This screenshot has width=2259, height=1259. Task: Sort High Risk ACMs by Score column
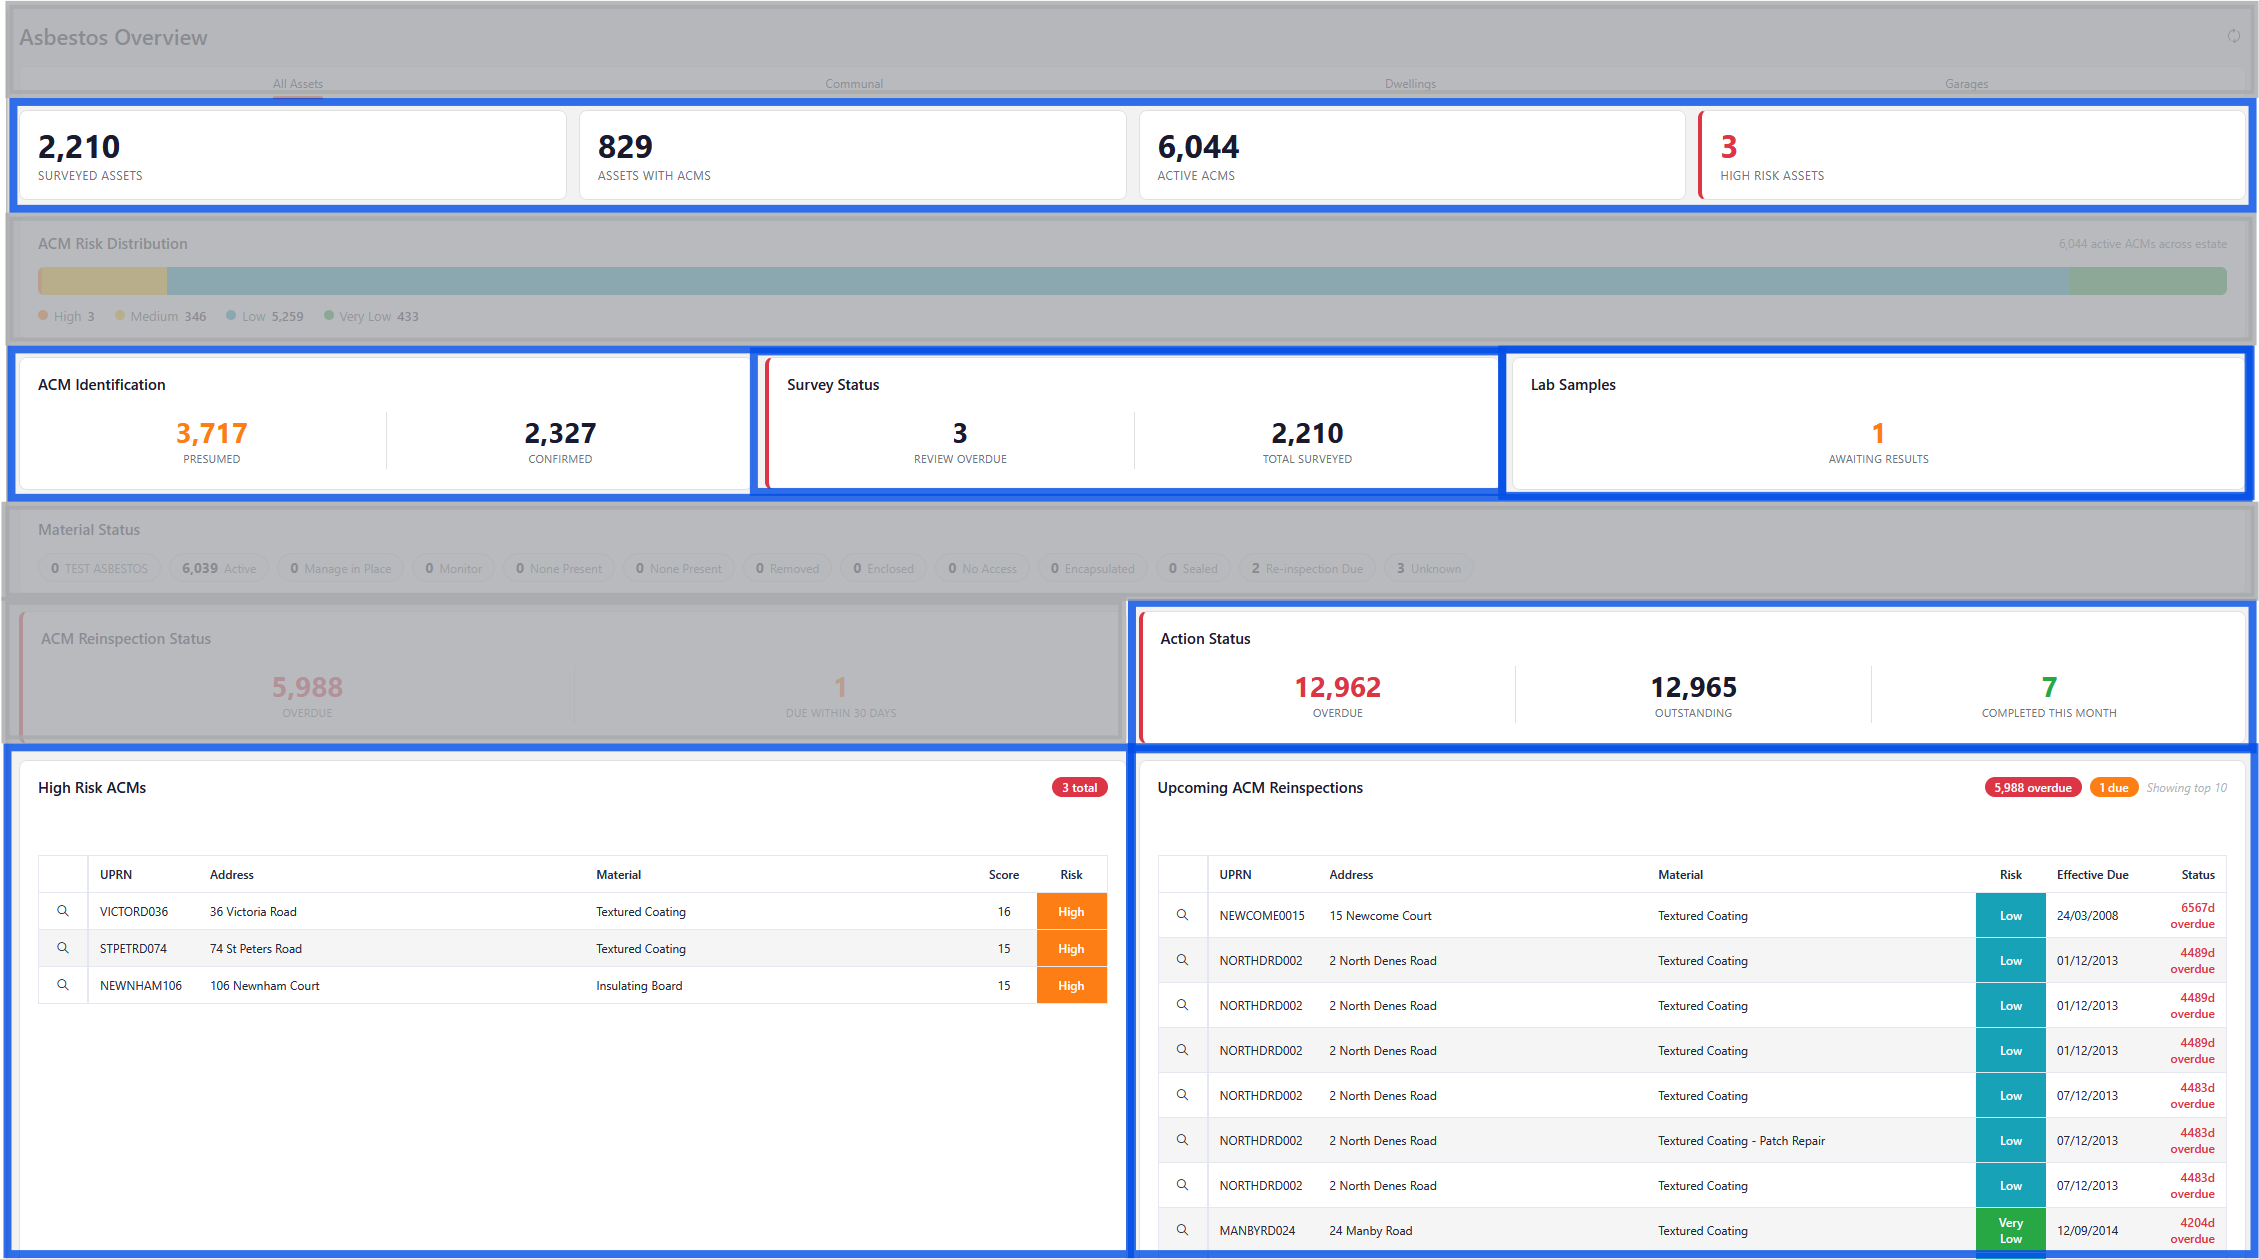pyautogui.click(x=1003, y=874)
